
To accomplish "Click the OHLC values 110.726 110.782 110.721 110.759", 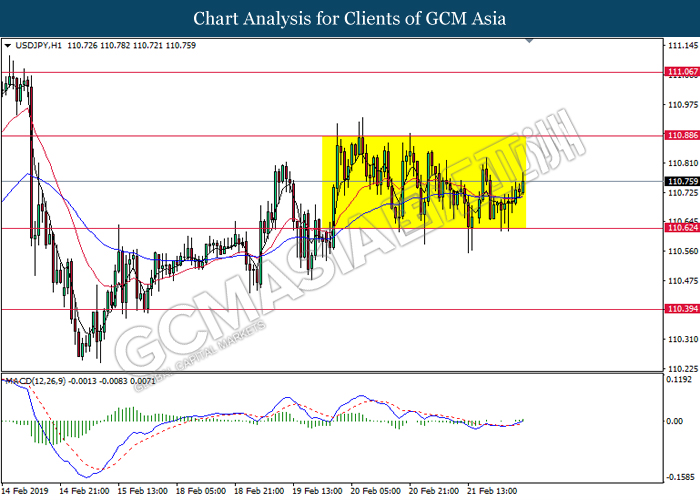I will [132, 46].
